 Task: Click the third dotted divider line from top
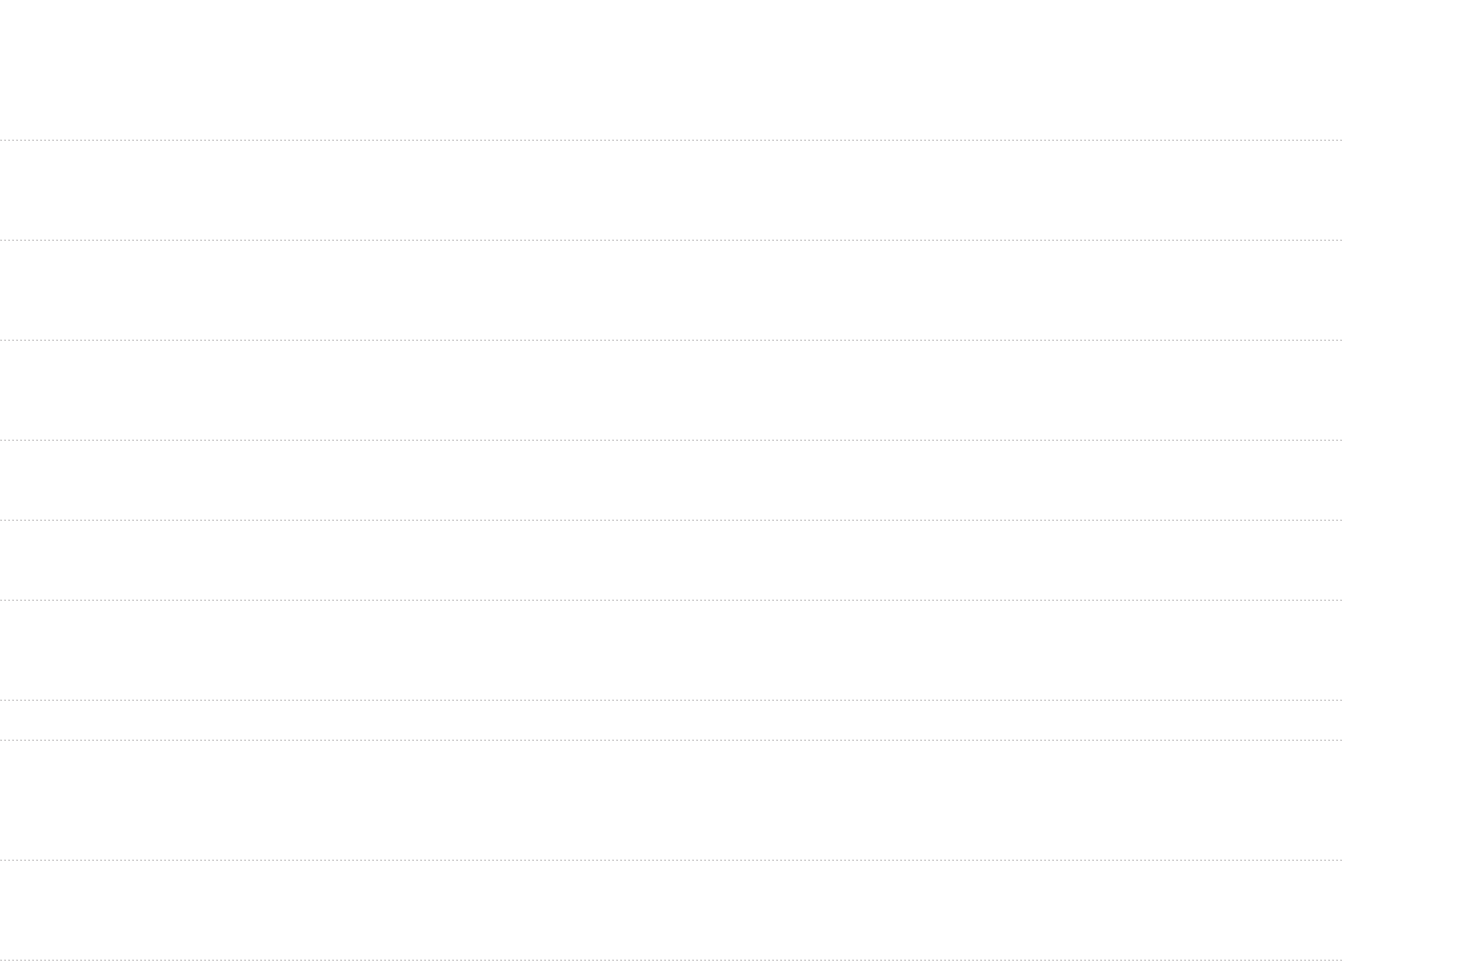(x=671, y=340)
